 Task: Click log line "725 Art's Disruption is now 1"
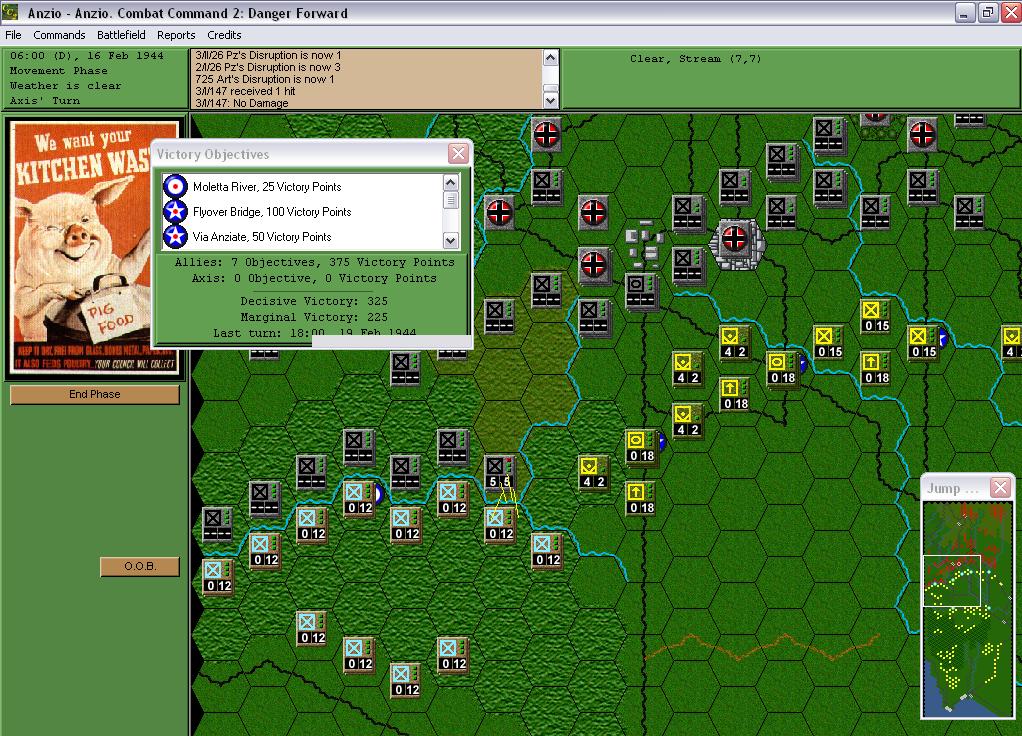click(x=265, y=79)
